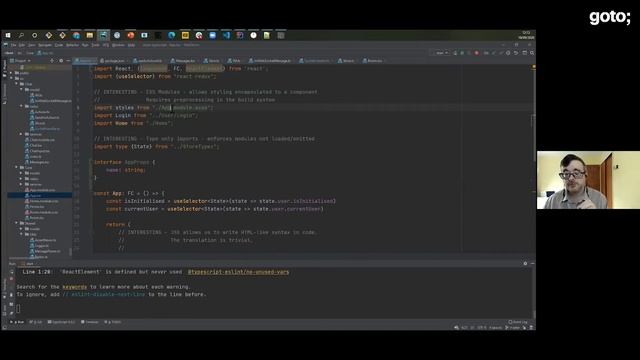Click the history clock icon in toolbar
This screenshot has height=360, width=640.
(508, 53)
